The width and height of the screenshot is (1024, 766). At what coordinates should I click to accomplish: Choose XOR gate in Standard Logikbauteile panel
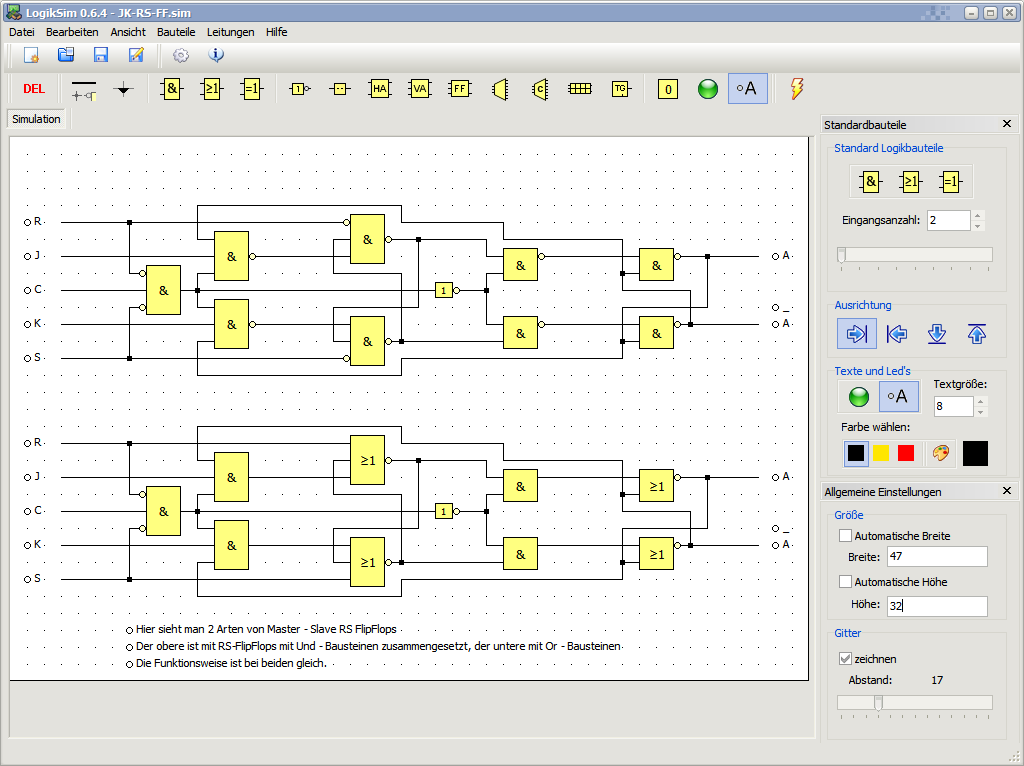pyautogui.click(x=951, y=182)
